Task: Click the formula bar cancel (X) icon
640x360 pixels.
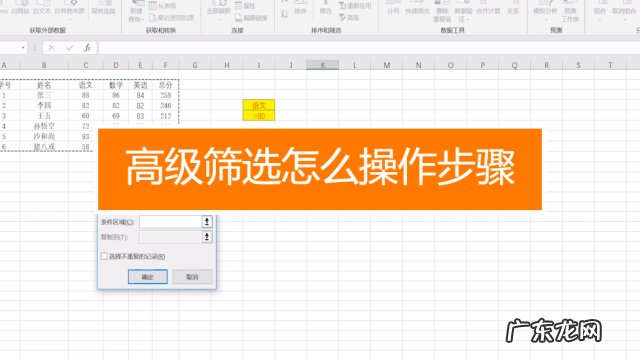Action: (x=51, y=48)
